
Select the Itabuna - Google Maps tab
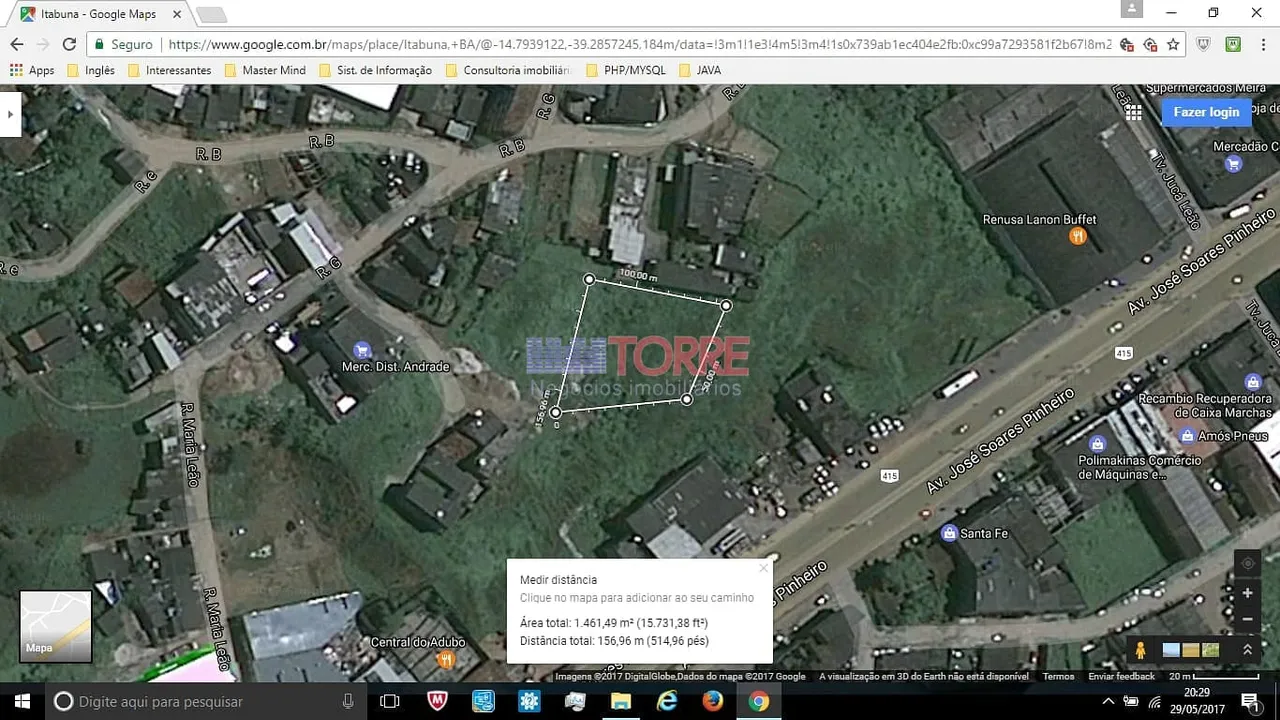tap(97, 14)
